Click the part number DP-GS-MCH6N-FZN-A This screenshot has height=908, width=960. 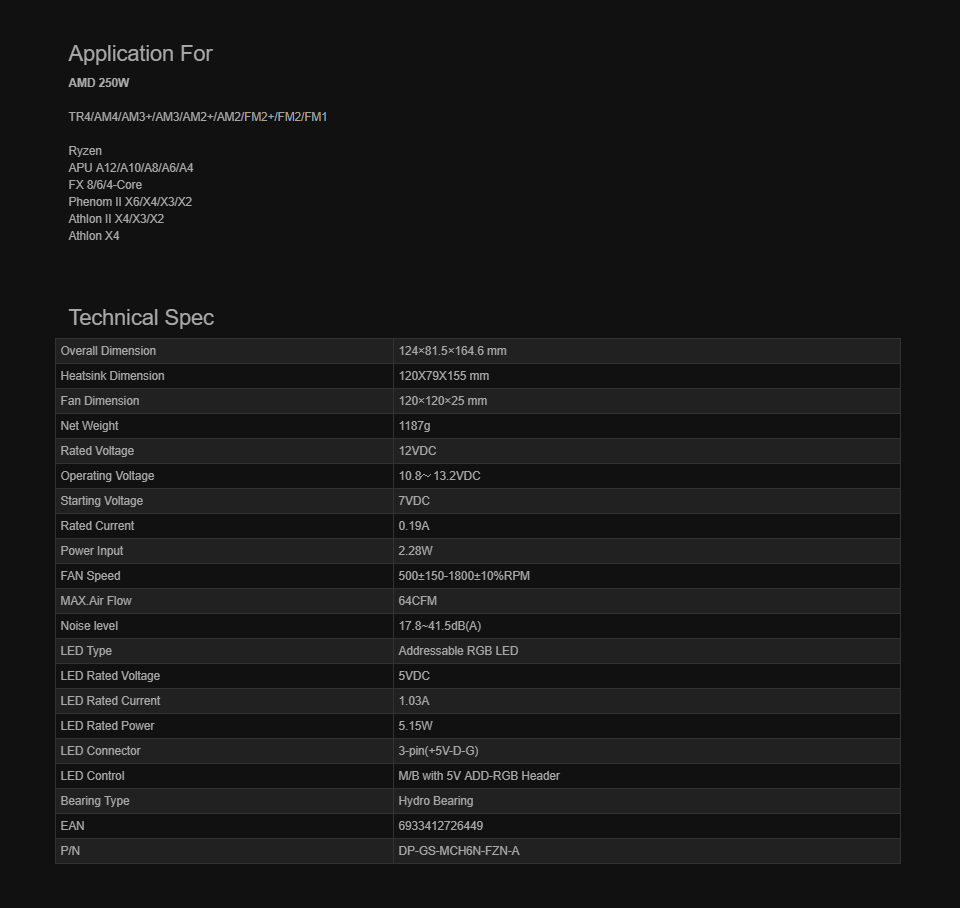459,851
